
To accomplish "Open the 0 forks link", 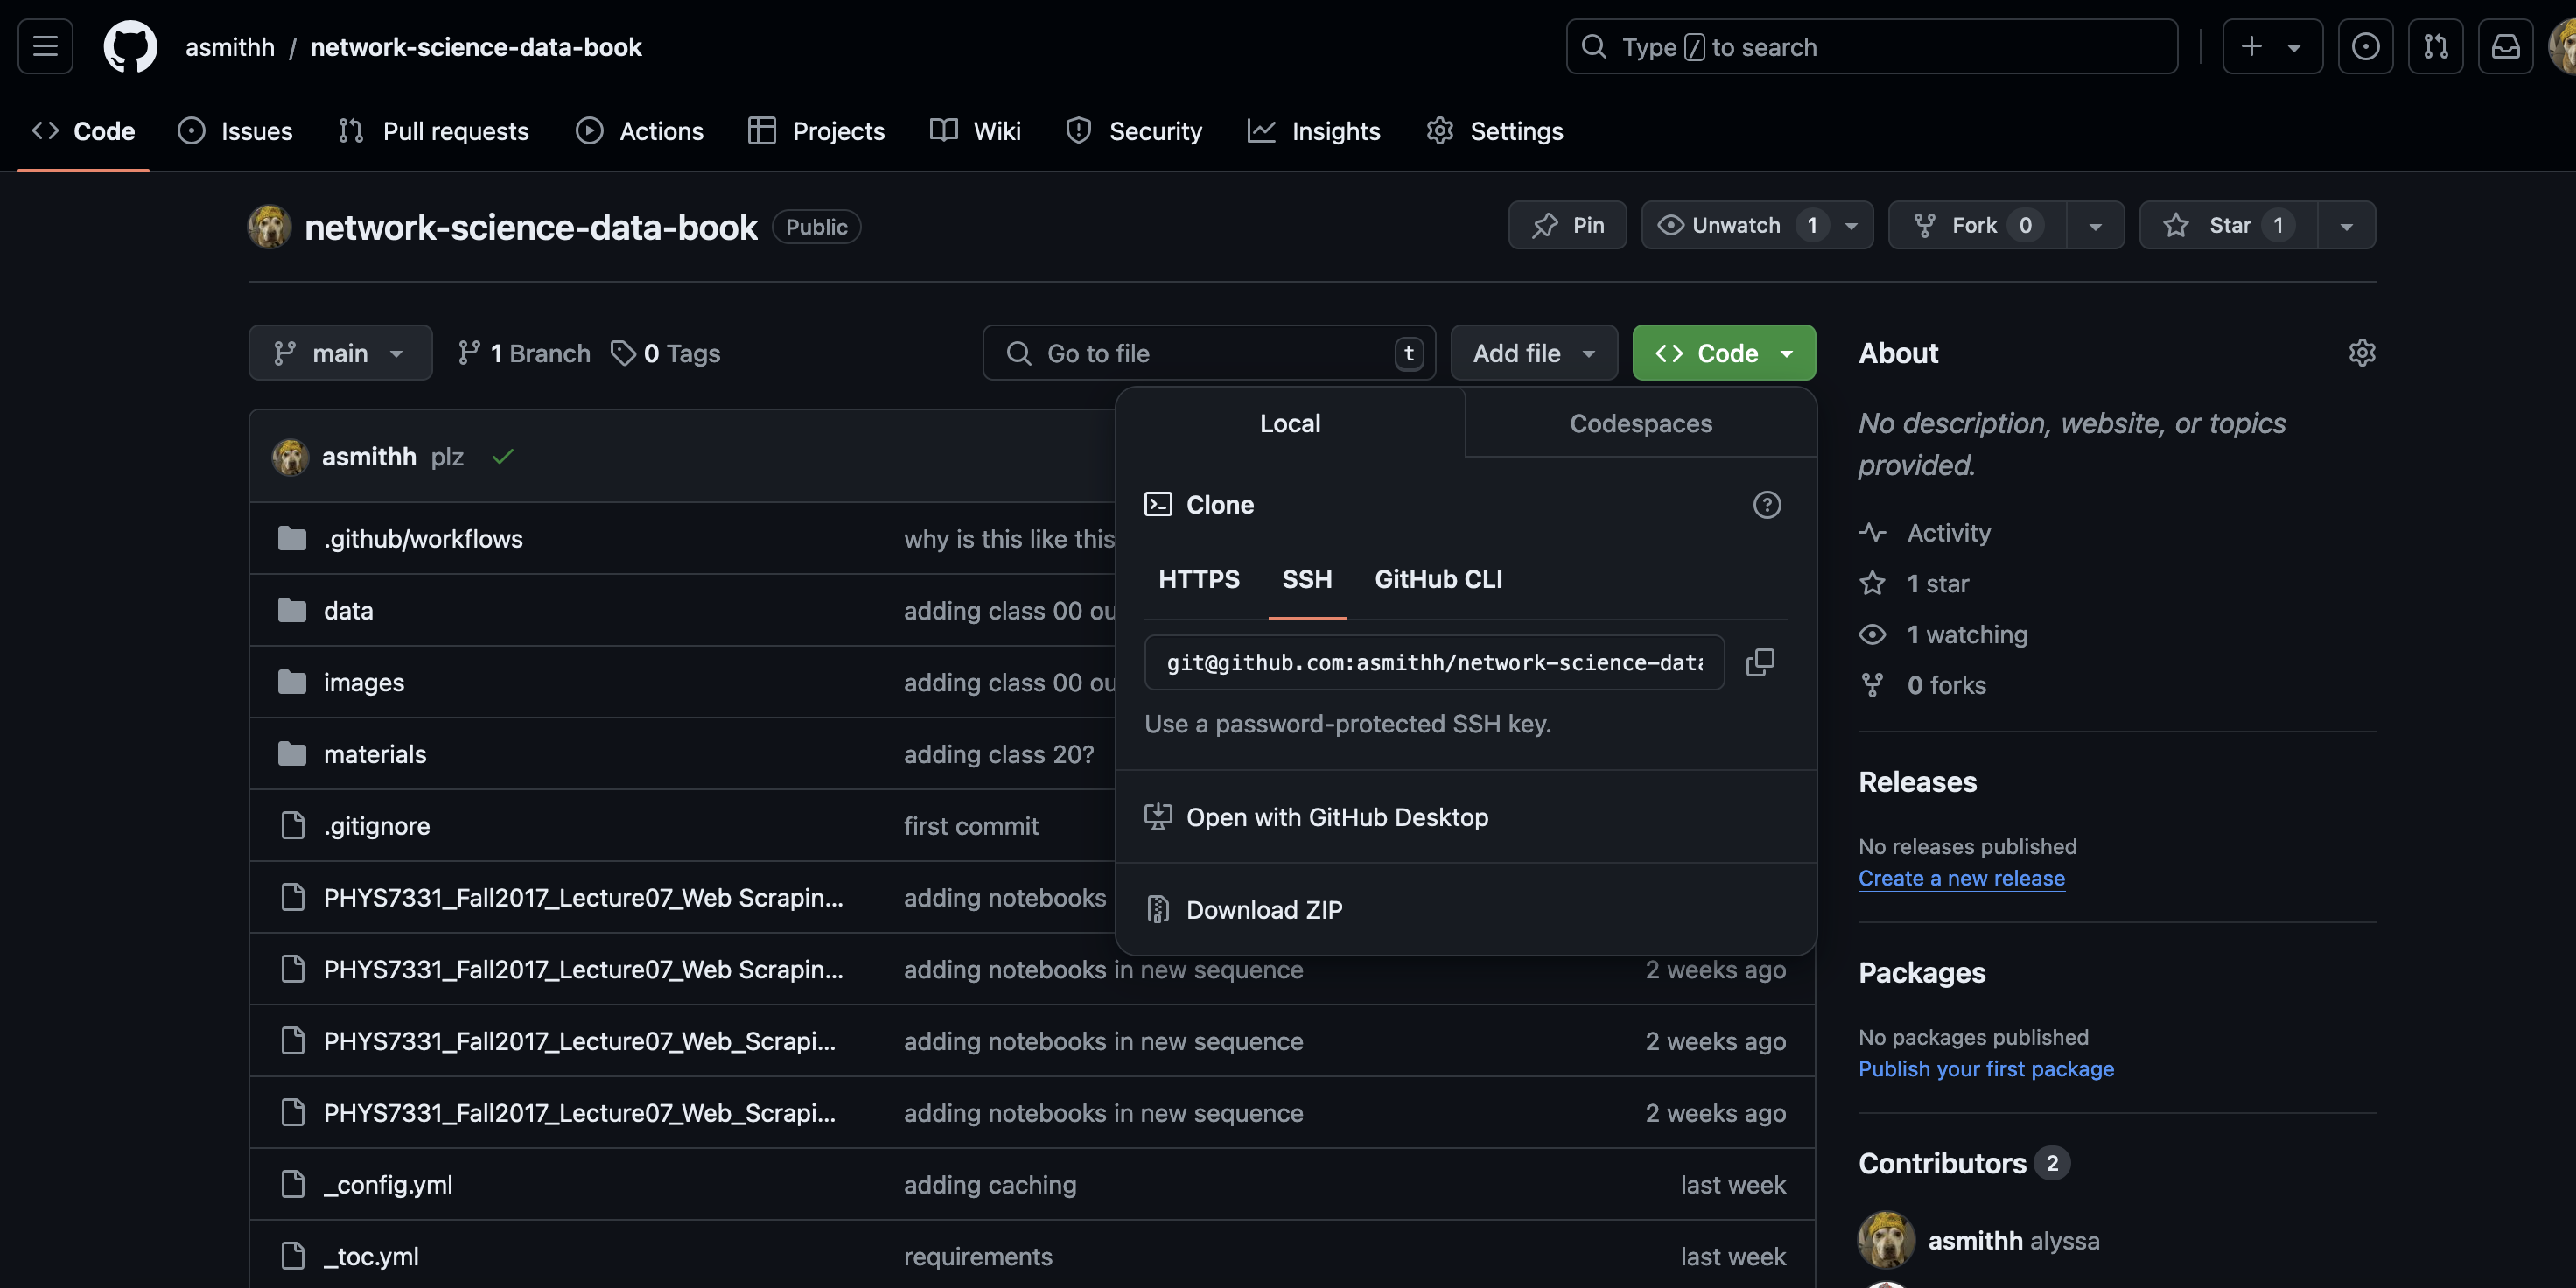I will click(1922, 686).
